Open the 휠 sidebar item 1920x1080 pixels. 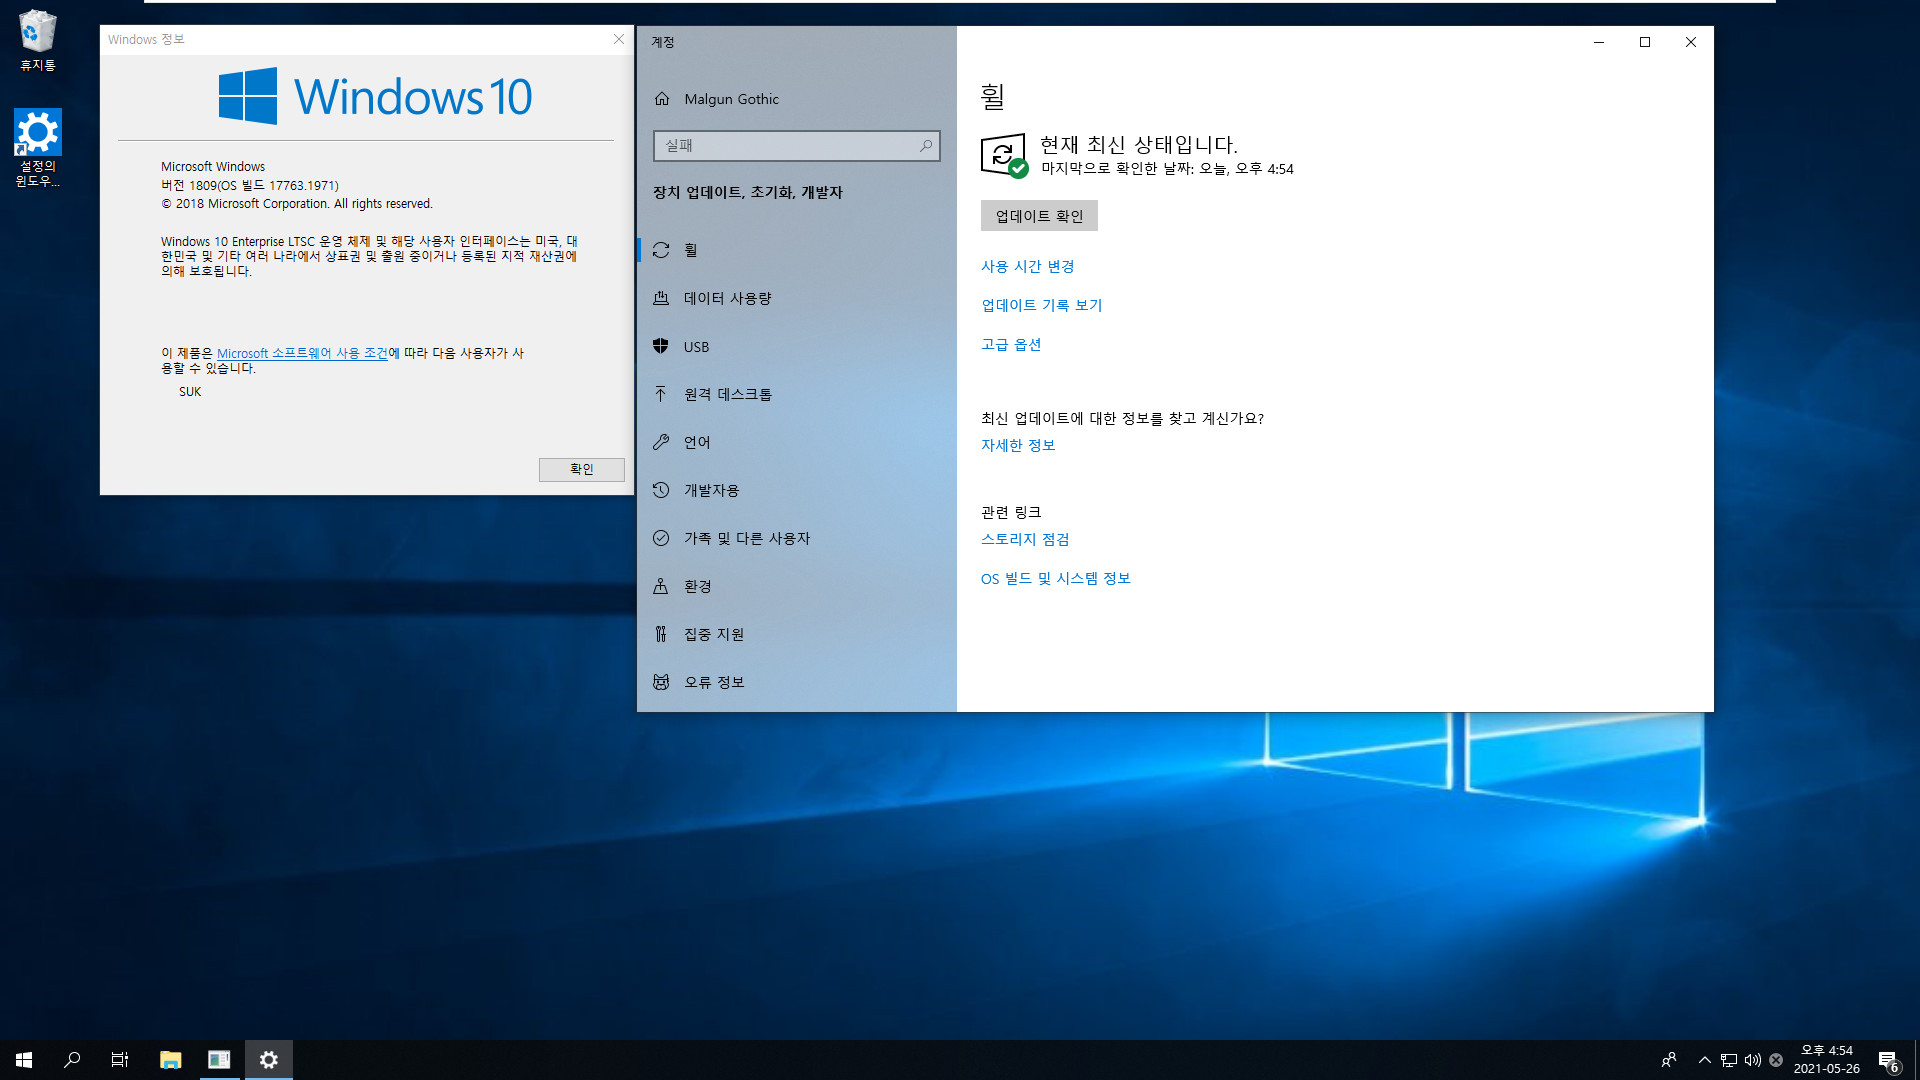pyautogui.click(x=797, y=250)
